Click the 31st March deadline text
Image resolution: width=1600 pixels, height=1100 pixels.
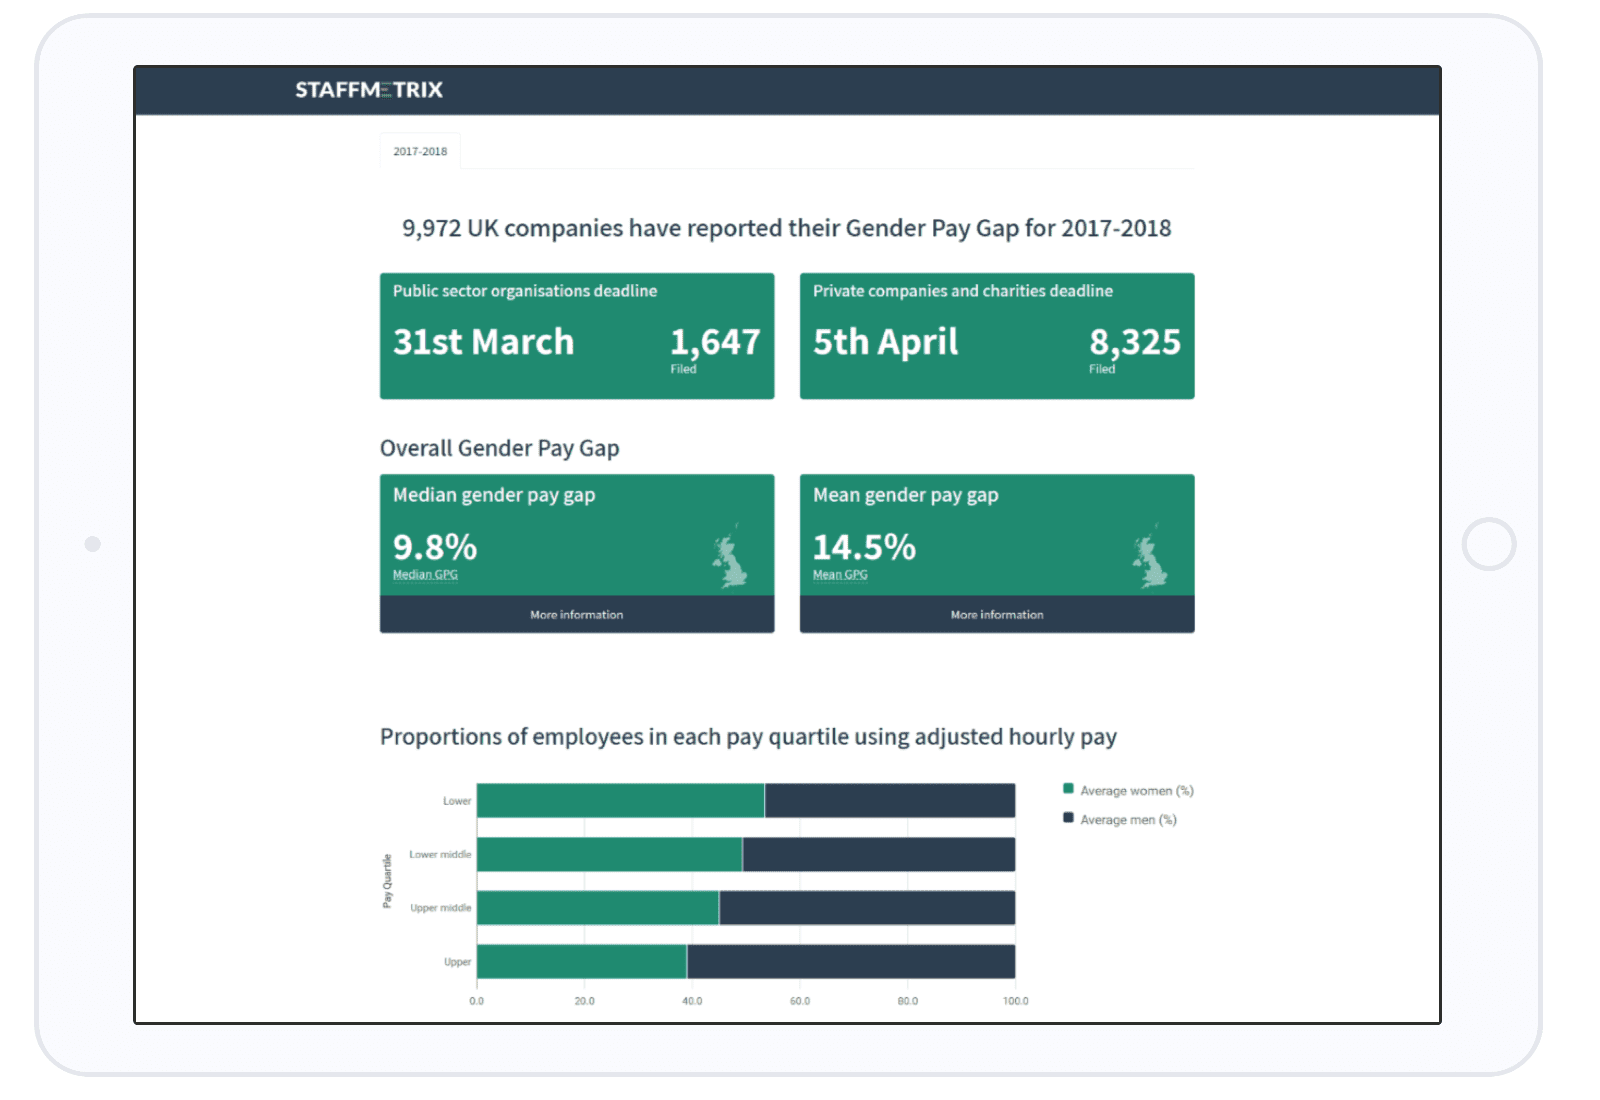coord(484,342)
